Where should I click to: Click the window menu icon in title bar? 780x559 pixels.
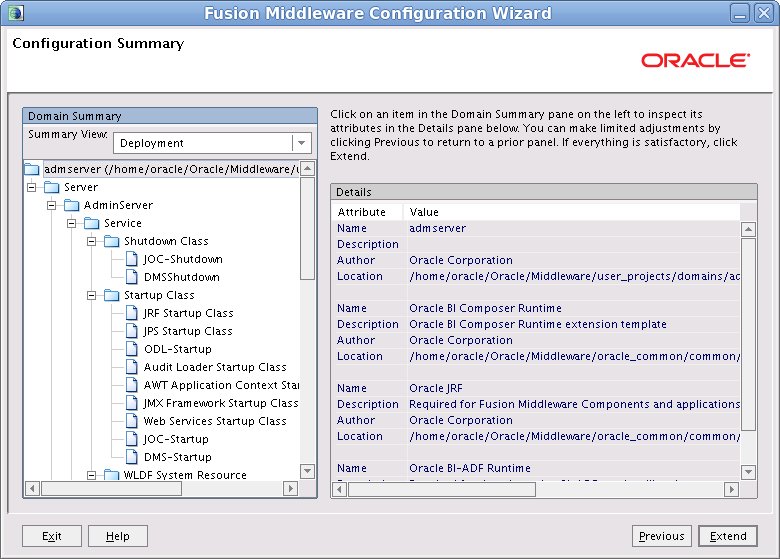[x=12, y=13]
